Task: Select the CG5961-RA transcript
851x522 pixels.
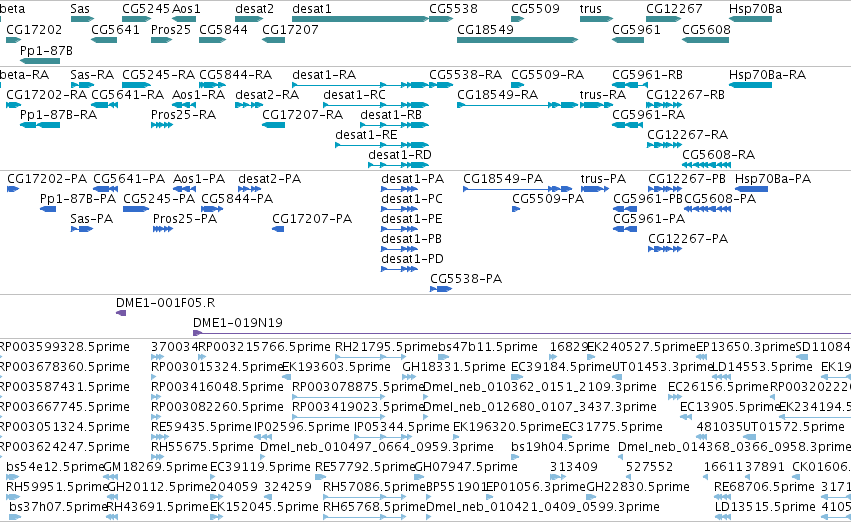Action: (627, 125)
